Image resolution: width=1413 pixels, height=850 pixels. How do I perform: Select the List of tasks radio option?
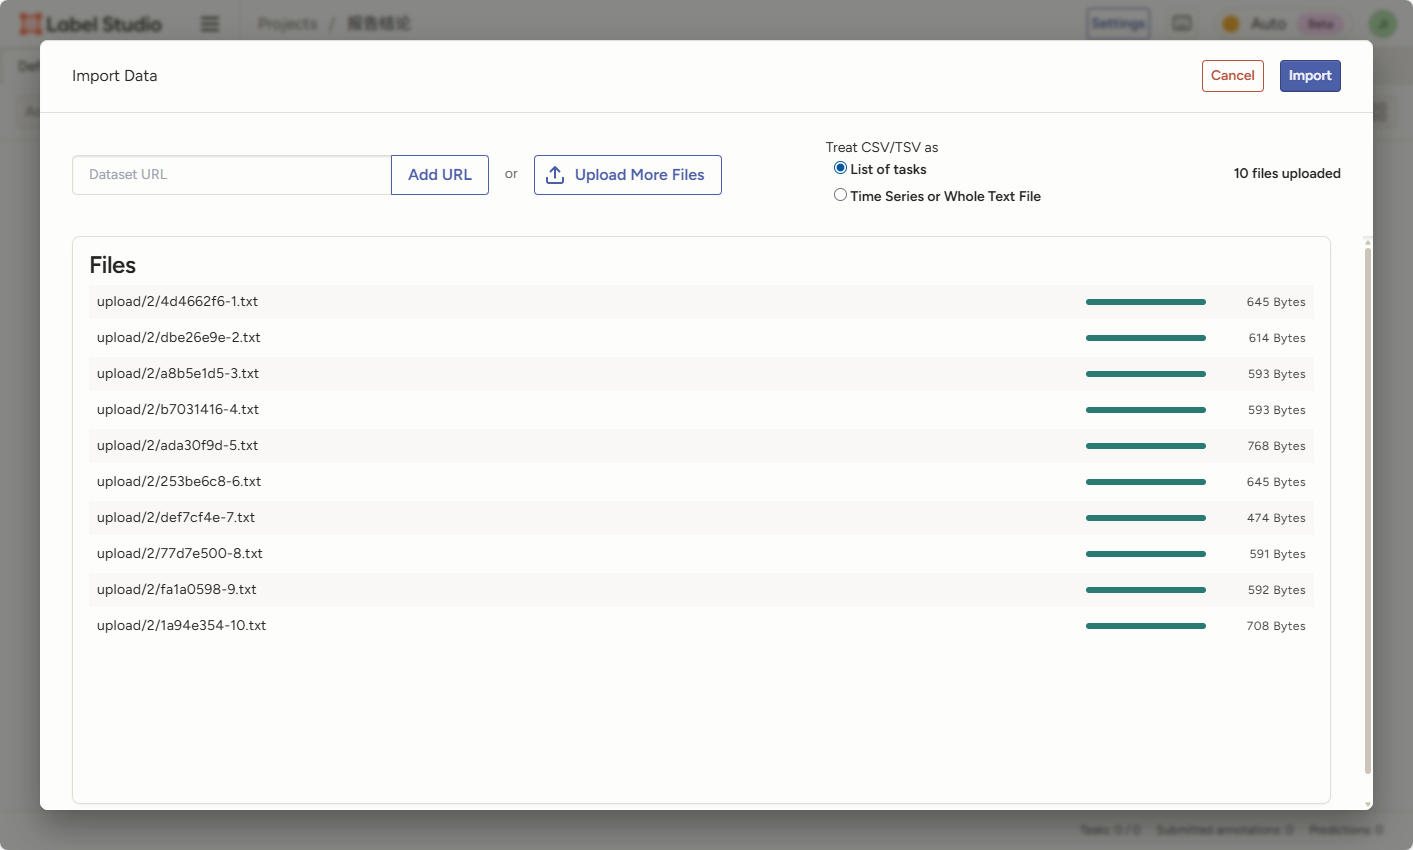(840, 168)
